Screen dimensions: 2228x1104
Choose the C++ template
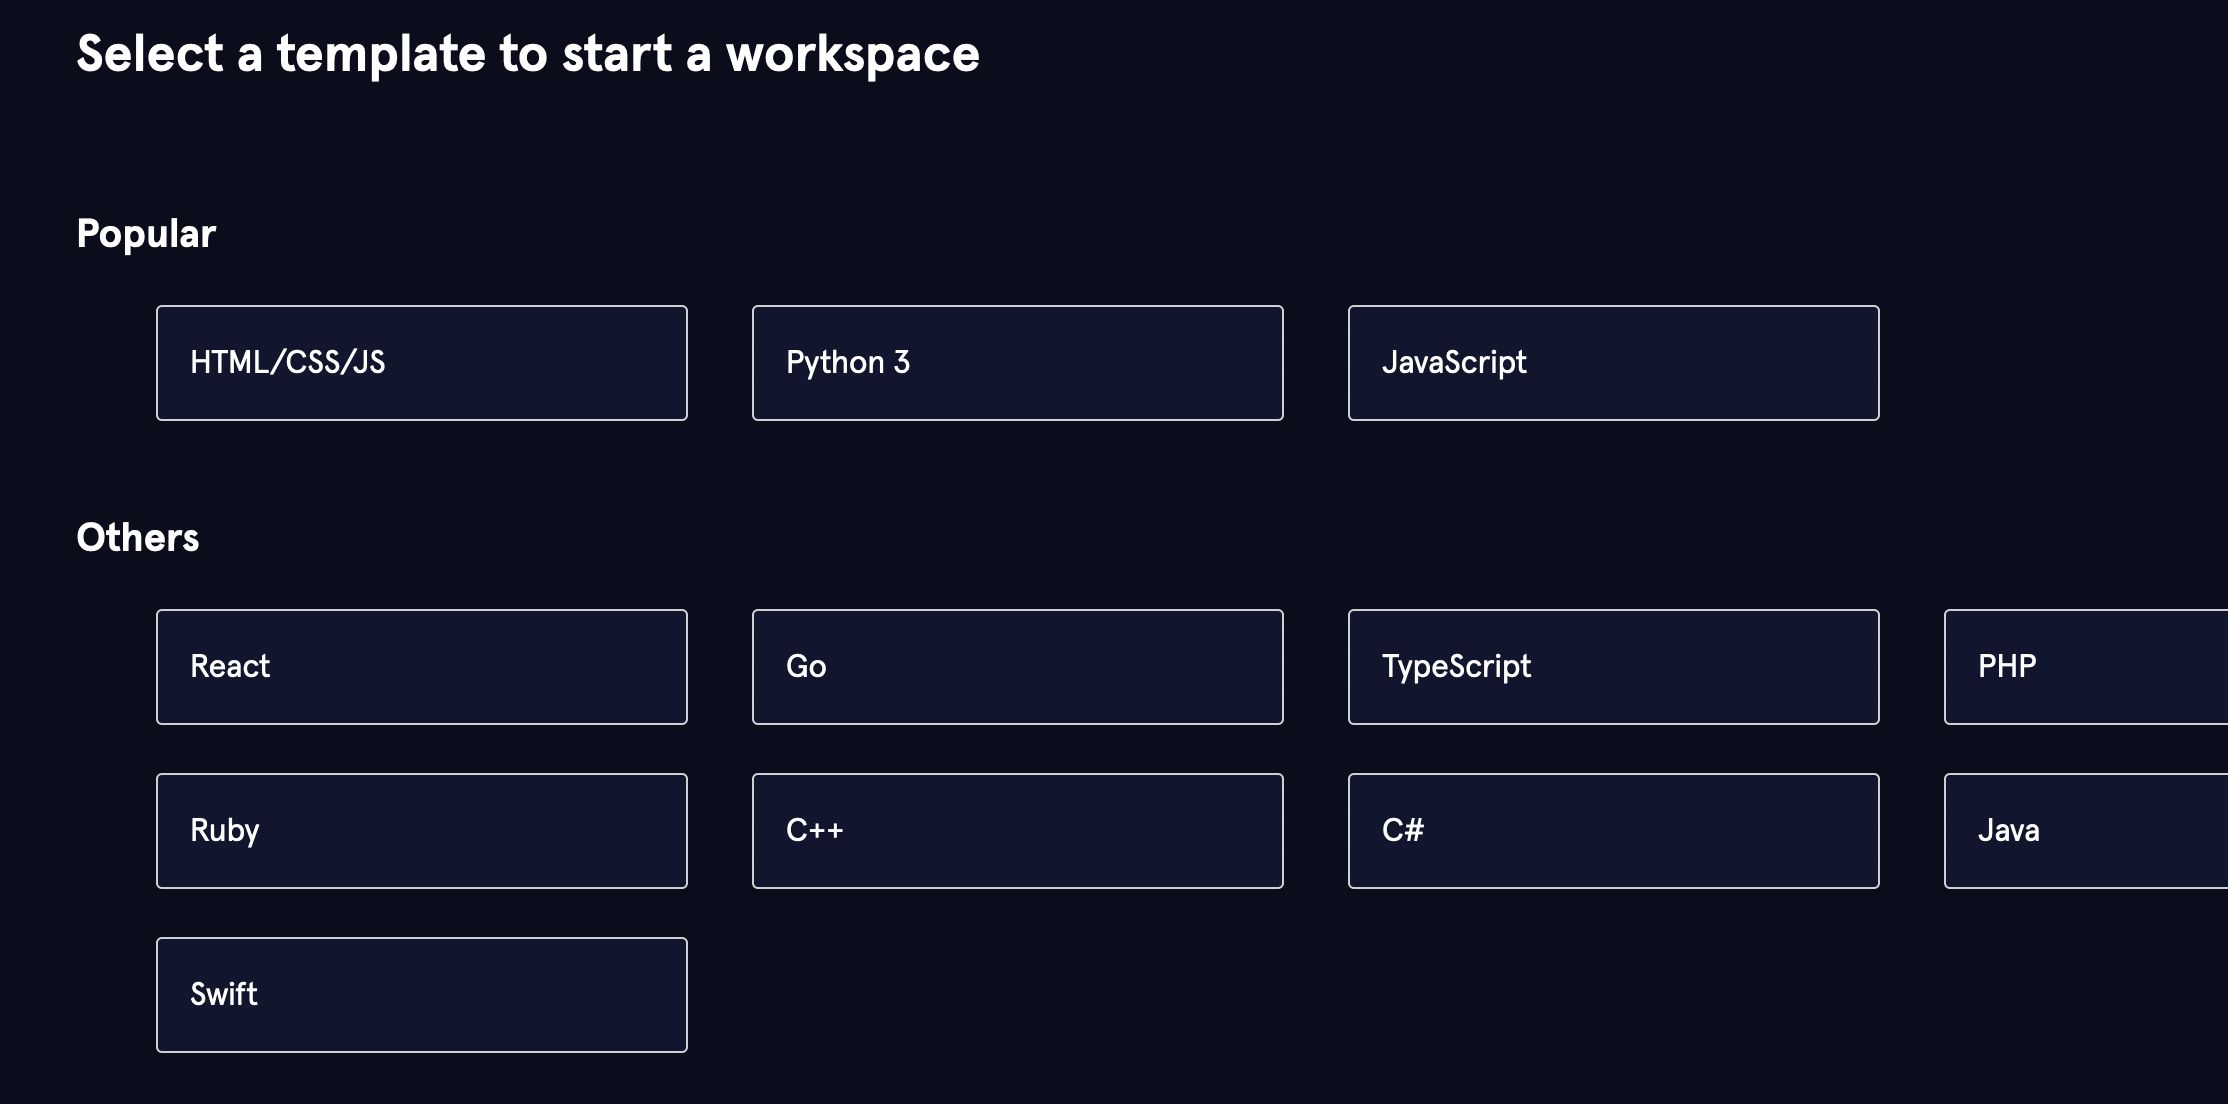tap(1017, 831)
